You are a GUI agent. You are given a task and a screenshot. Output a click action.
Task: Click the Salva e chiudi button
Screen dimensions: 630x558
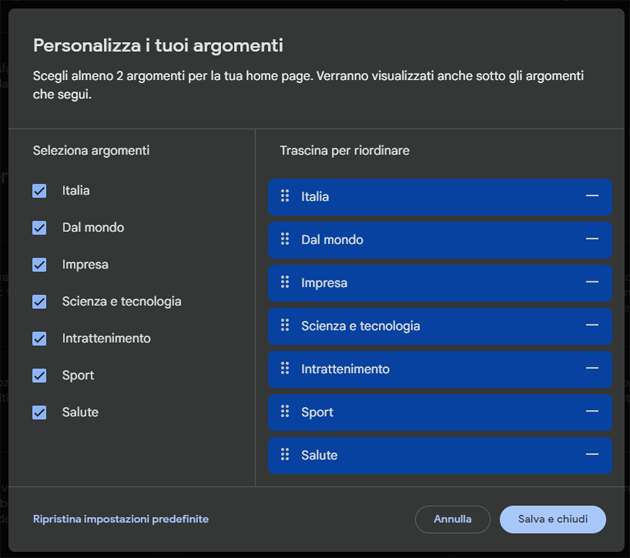(553, 520)
